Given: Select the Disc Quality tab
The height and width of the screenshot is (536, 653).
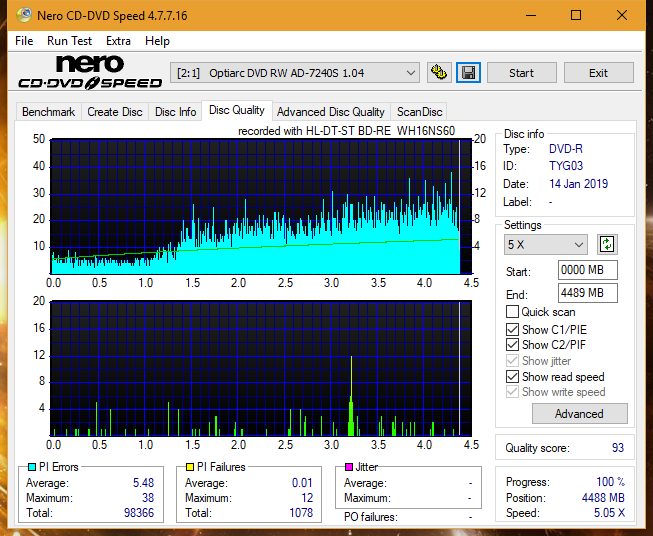Looking at the screenshot, I should pos(237,110).
